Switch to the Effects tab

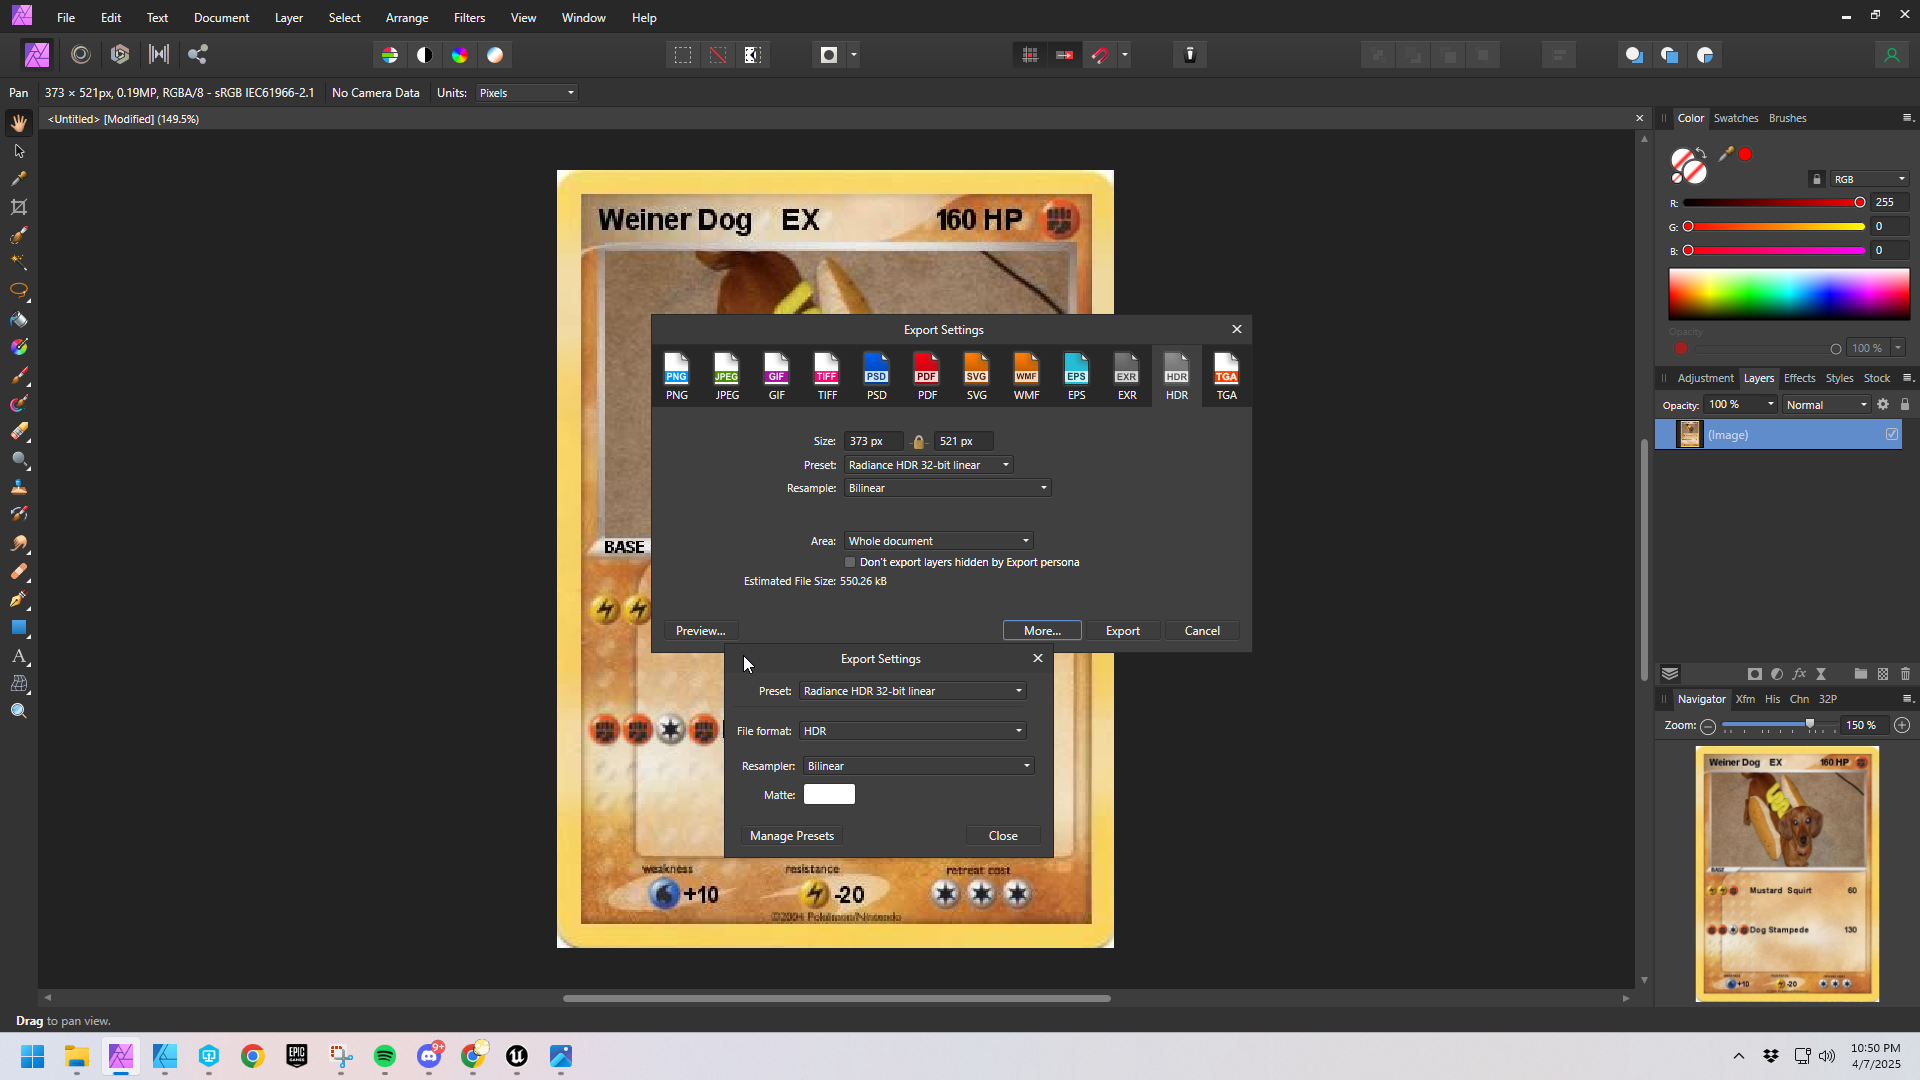(x=1799, y=378)
